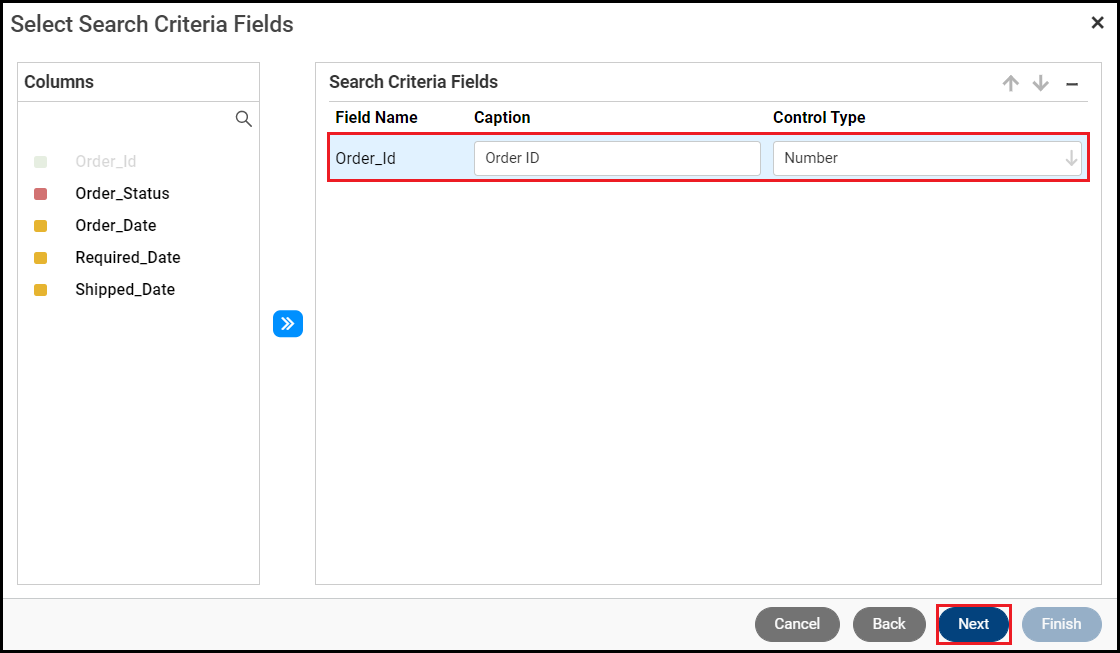Image resolution: width=1120 pixels, height=653 pixels.
Task: Click the Order ID caption text field
Action: [617, 158]
